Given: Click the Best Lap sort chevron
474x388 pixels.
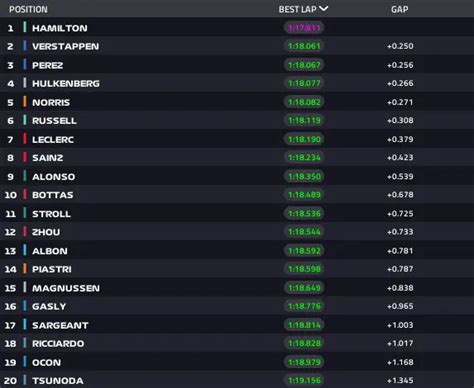Looking at the screenshot, I should (323, 9).
